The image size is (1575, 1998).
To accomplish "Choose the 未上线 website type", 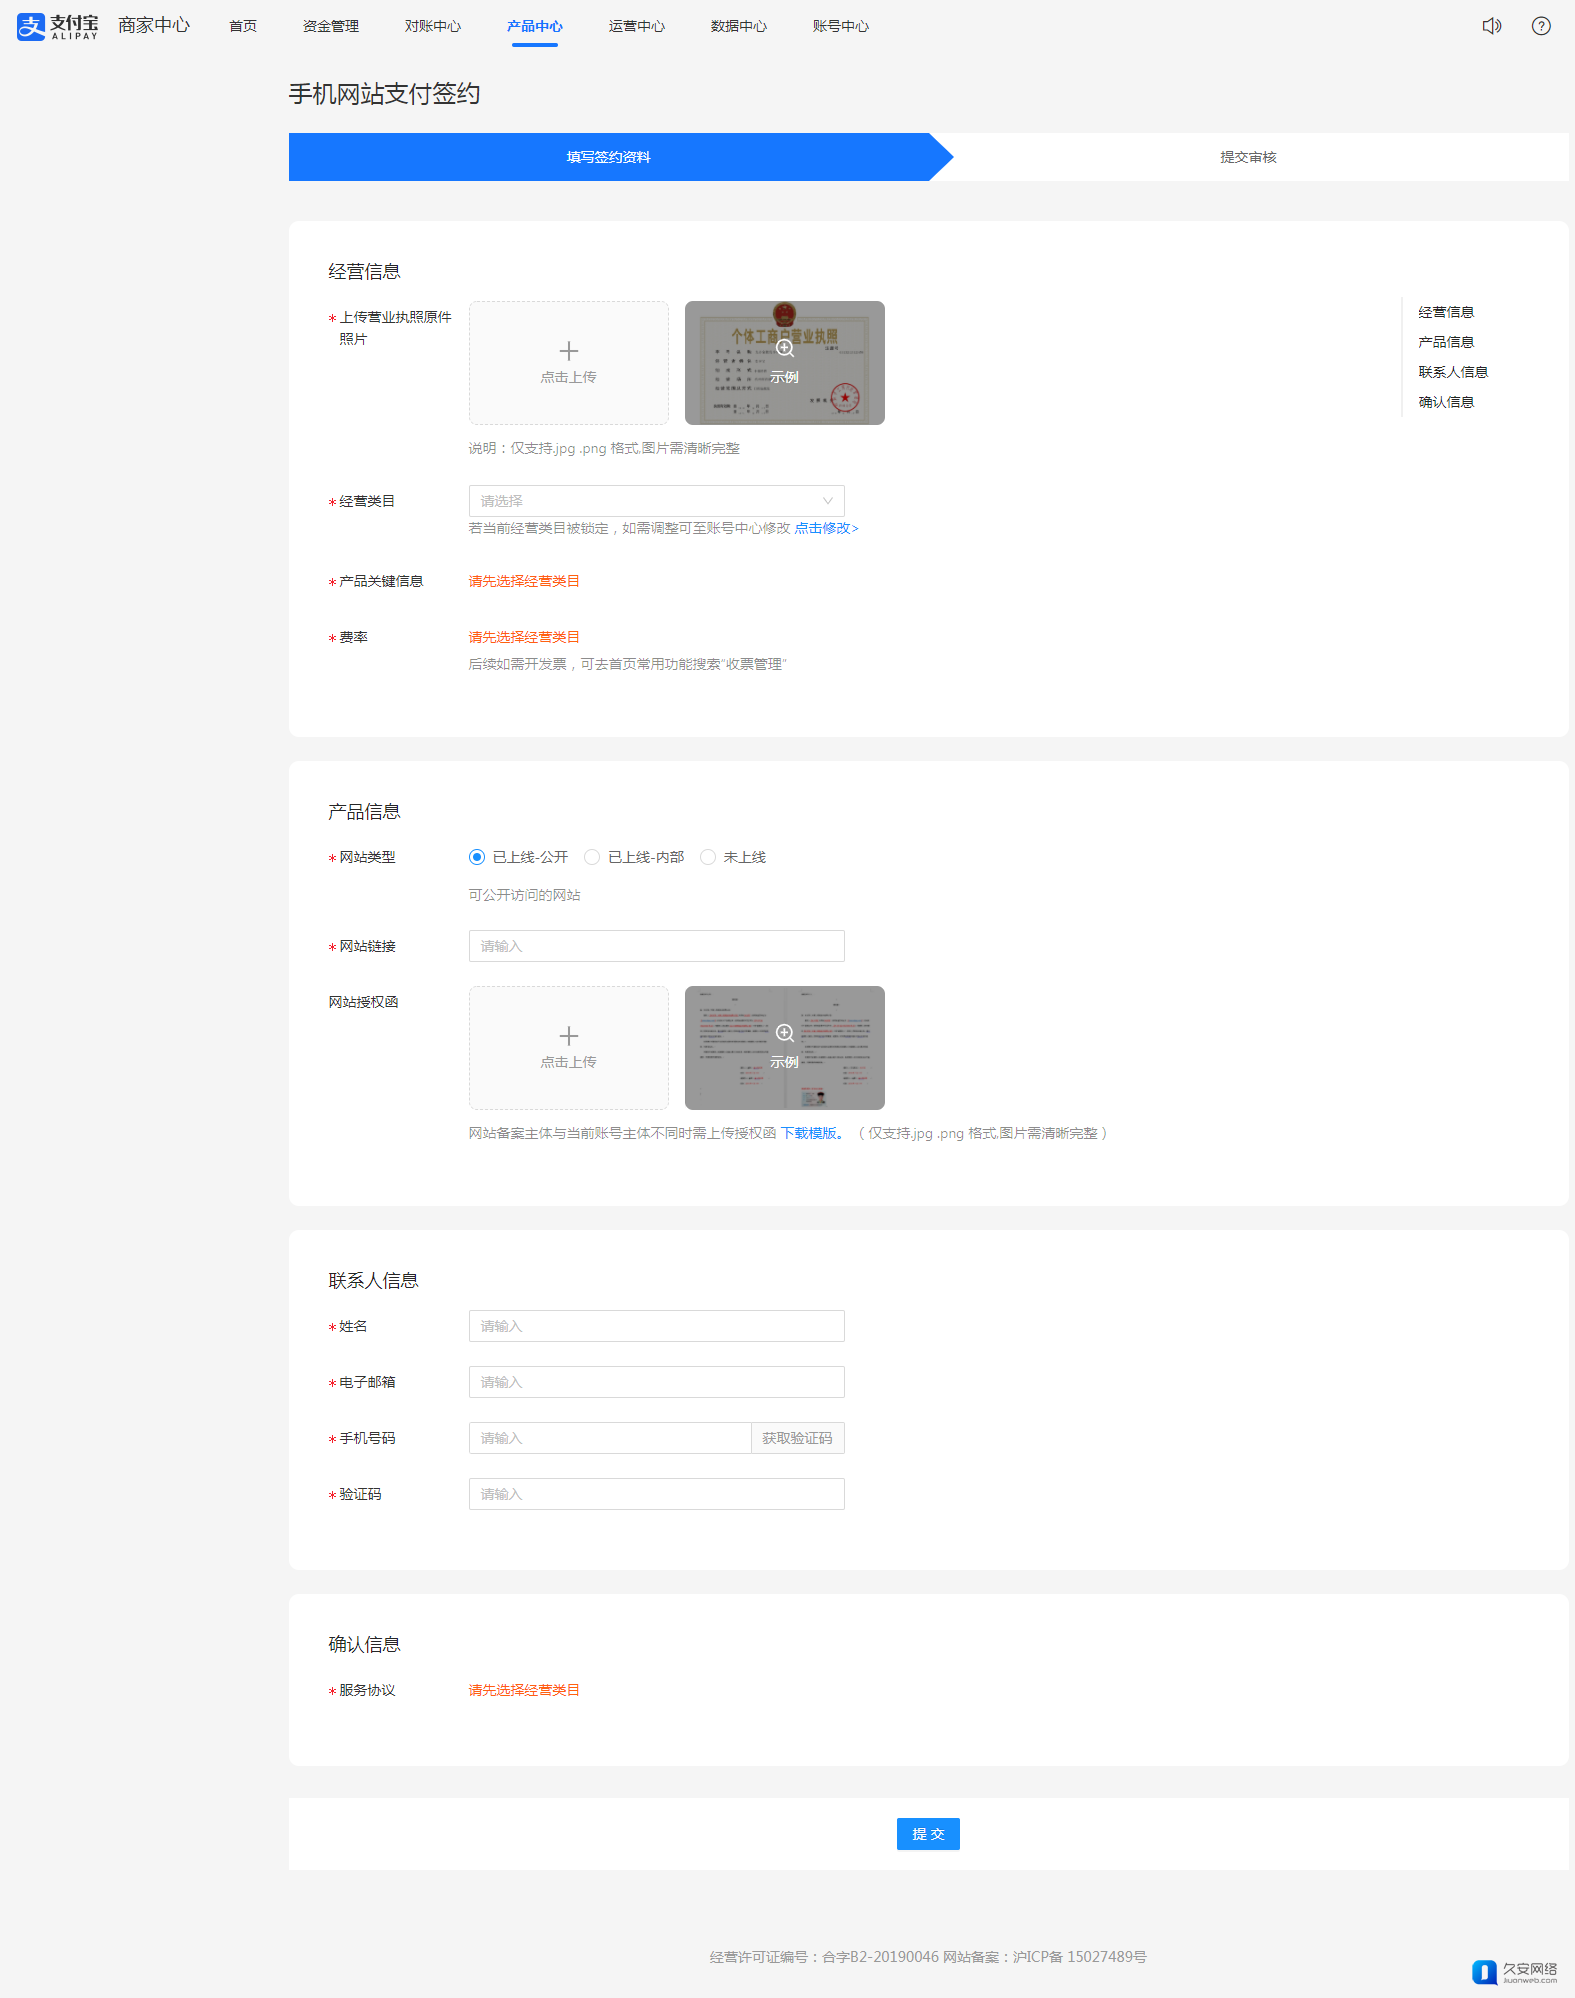I will (x=708, y=857).
